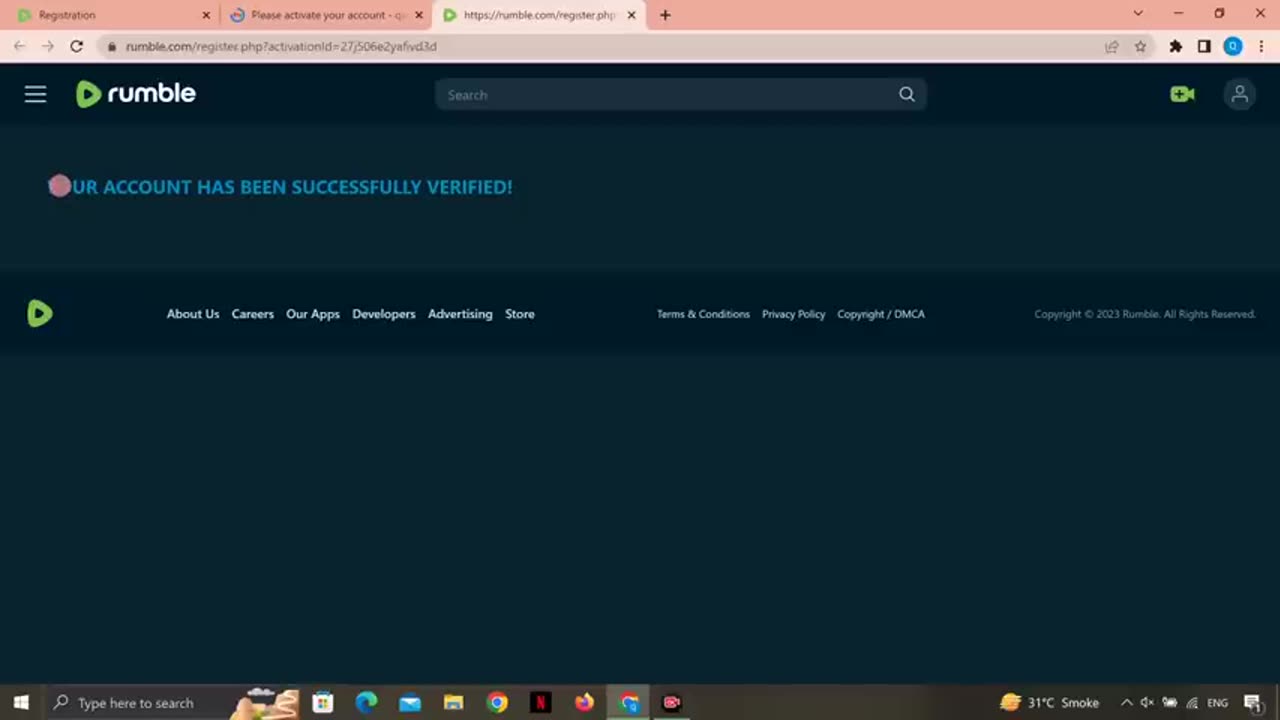Open the Terms & Conditions link
Viewport: 1280px width, 720px height.
coord(703,314)
